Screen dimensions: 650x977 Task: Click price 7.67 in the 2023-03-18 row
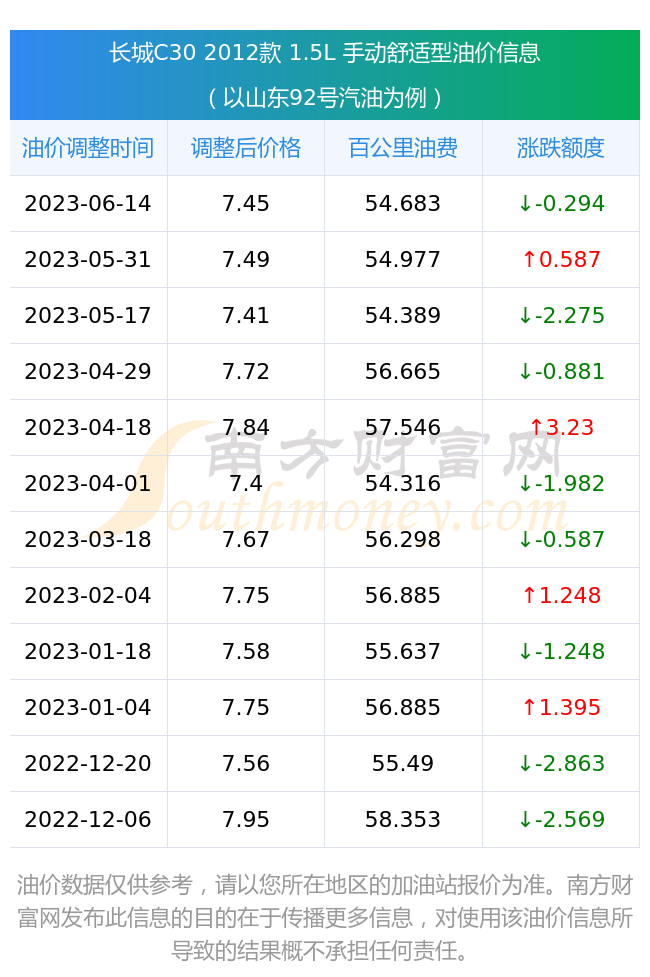click(246, 540)
